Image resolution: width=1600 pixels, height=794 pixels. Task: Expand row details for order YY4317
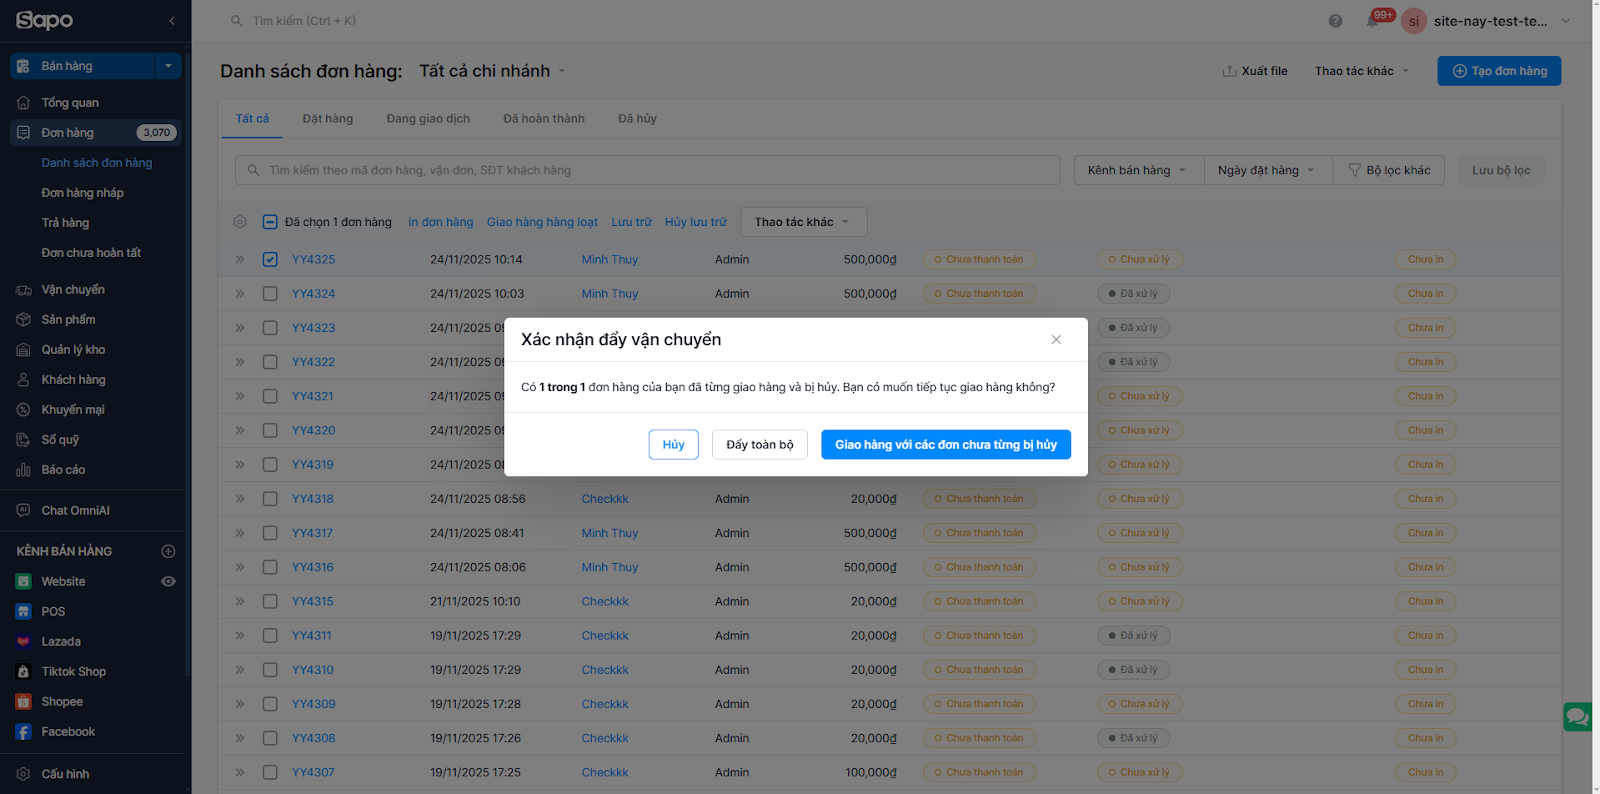click(240, 533)
